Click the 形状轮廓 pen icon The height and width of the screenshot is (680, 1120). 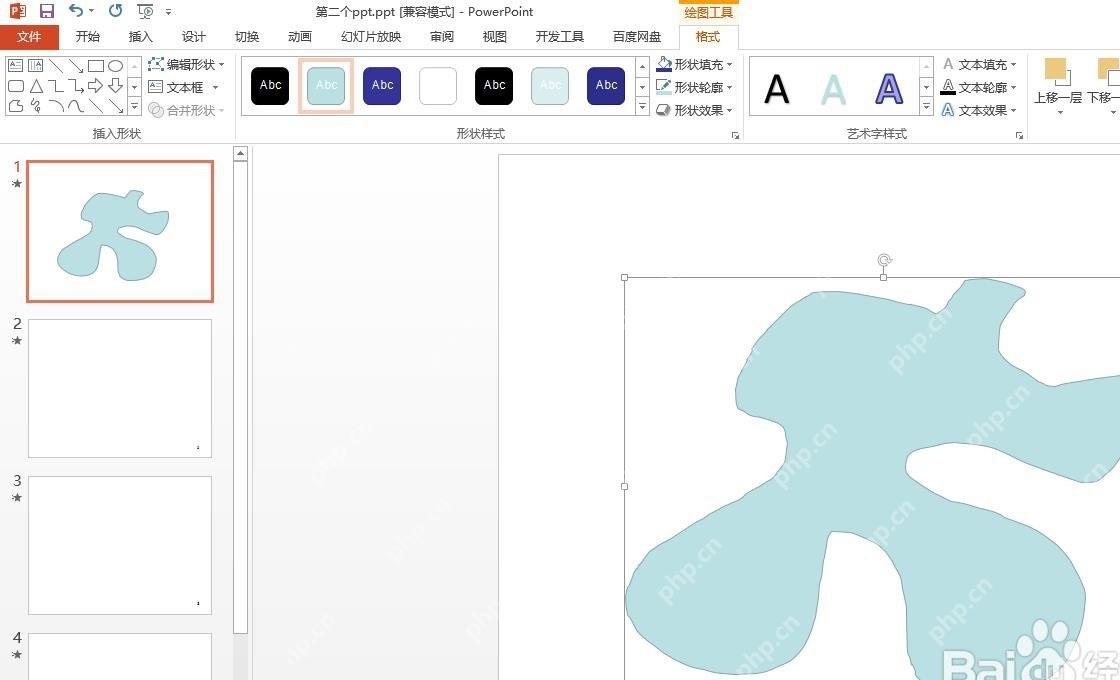[664, 87]
